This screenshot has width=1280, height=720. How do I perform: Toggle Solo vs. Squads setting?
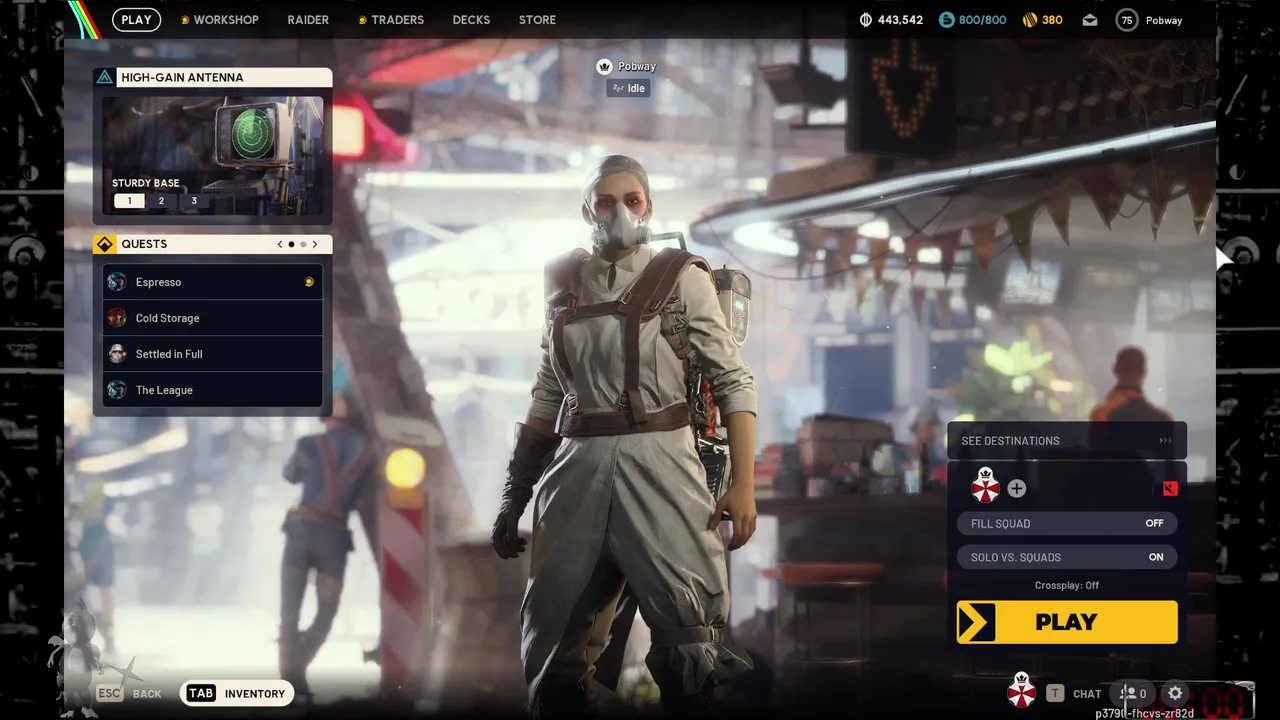point(1067,557)
